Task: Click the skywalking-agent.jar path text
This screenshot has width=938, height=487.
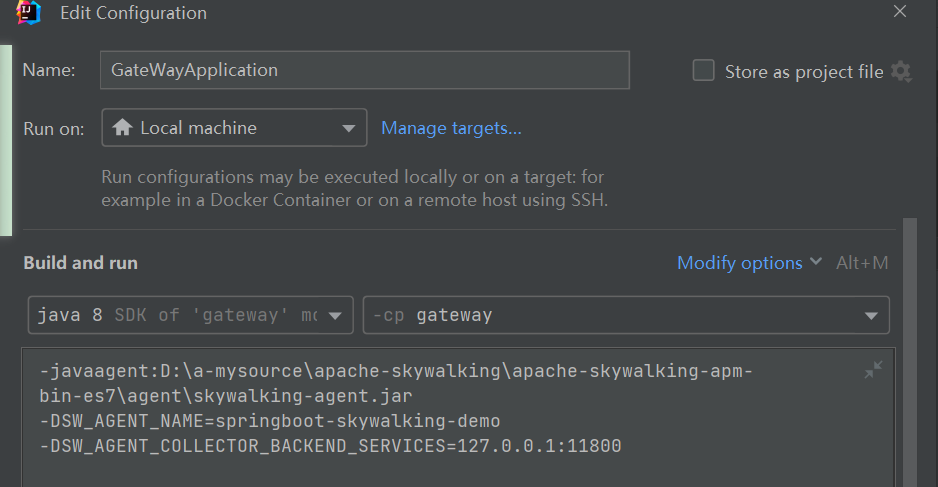Action: (x=303, y=396)
